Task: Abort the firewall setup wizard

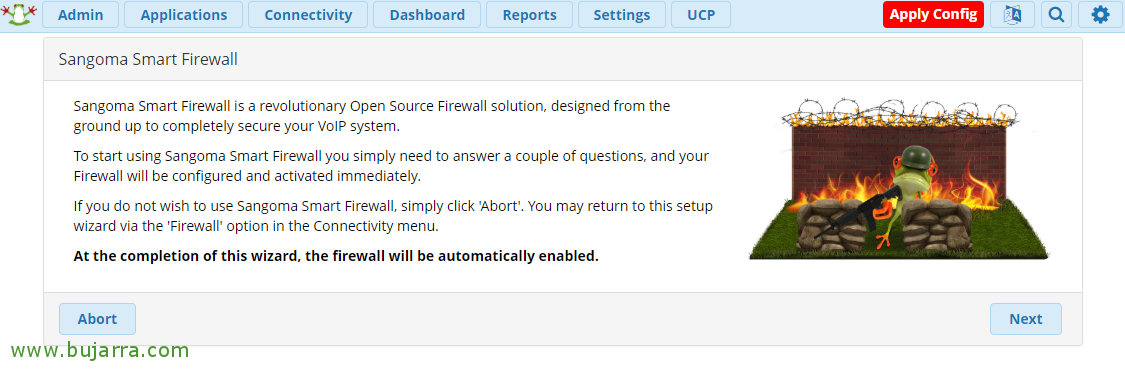Action: 97,319
